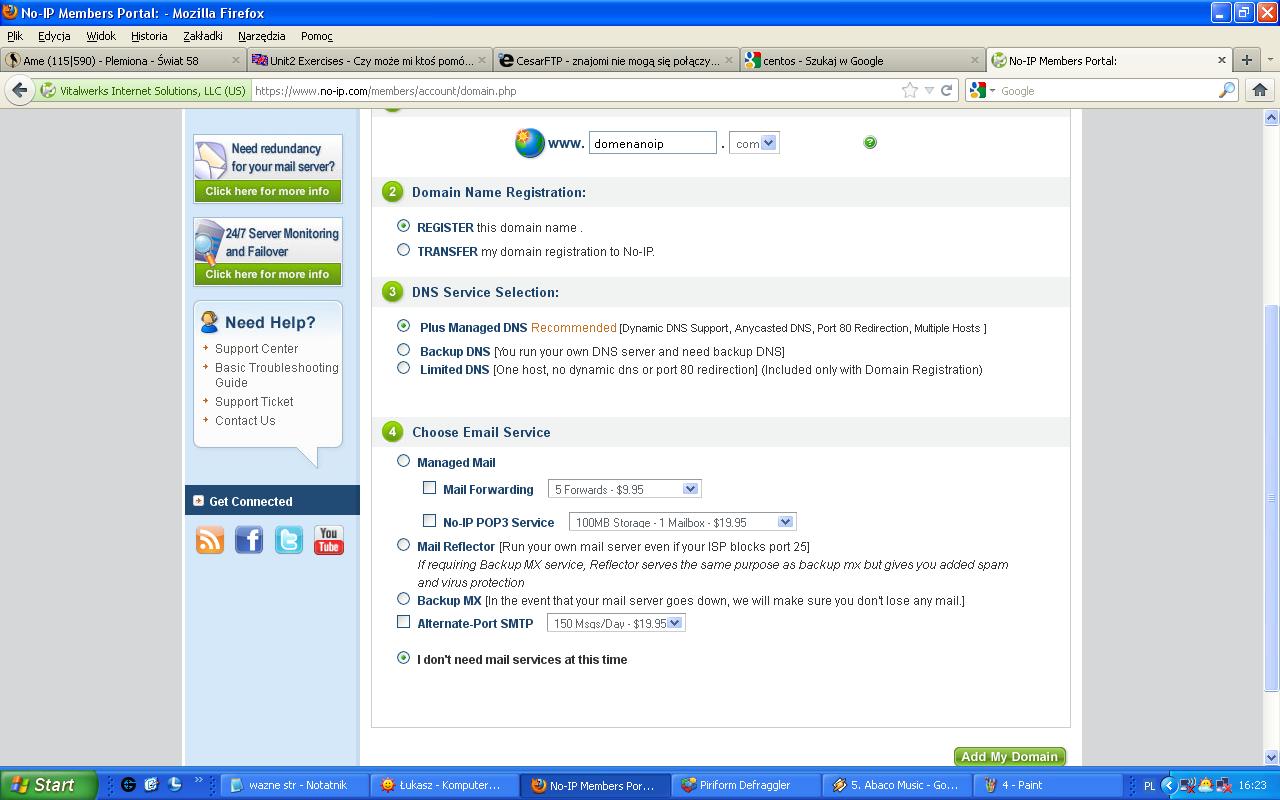This screenshot has width=1280, height=800.
Task: Click Server Monitoring Click here for more info
Action: click(x=267, y=274)
